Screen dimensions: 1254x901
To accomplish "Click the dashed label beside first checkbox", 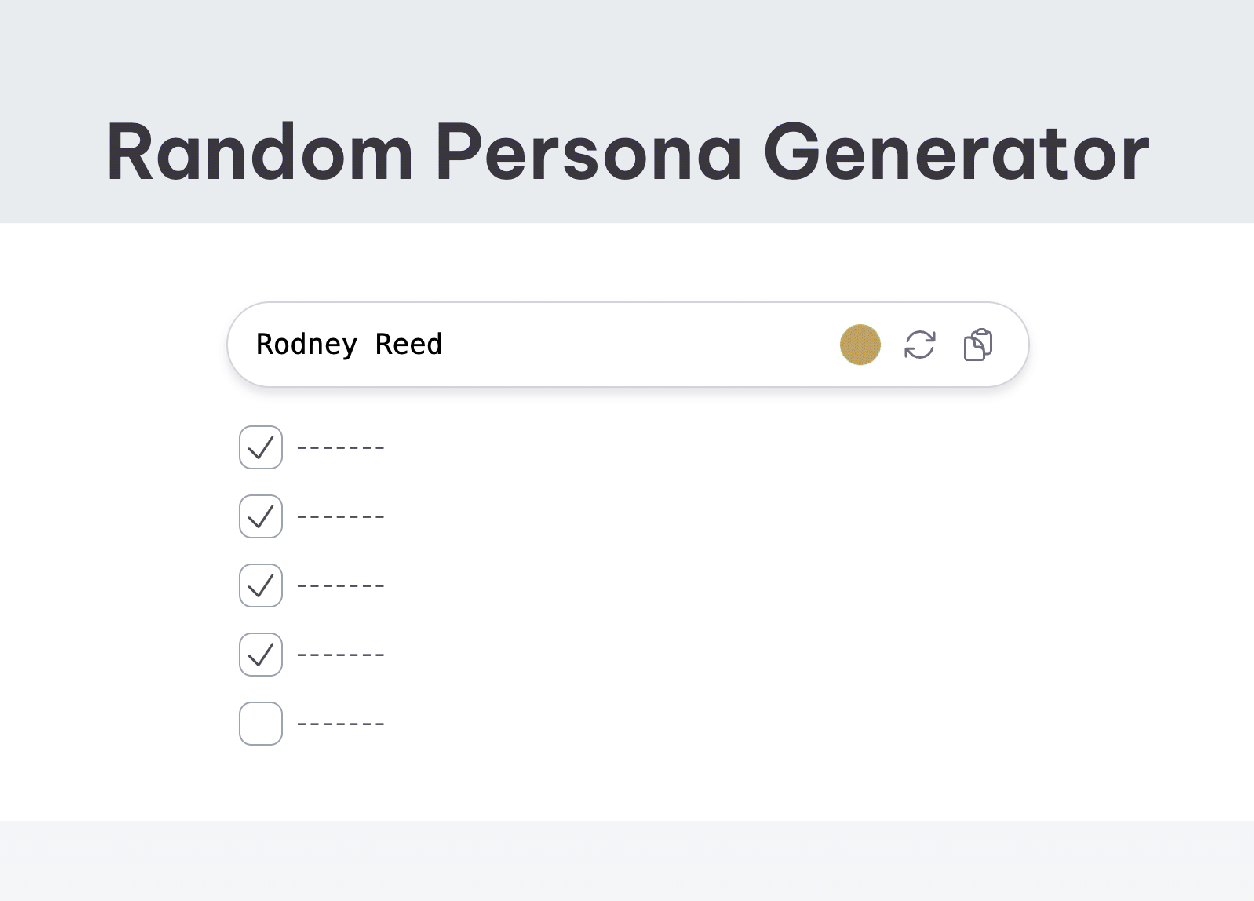I will pyautogui.click(x=341, y=448).
